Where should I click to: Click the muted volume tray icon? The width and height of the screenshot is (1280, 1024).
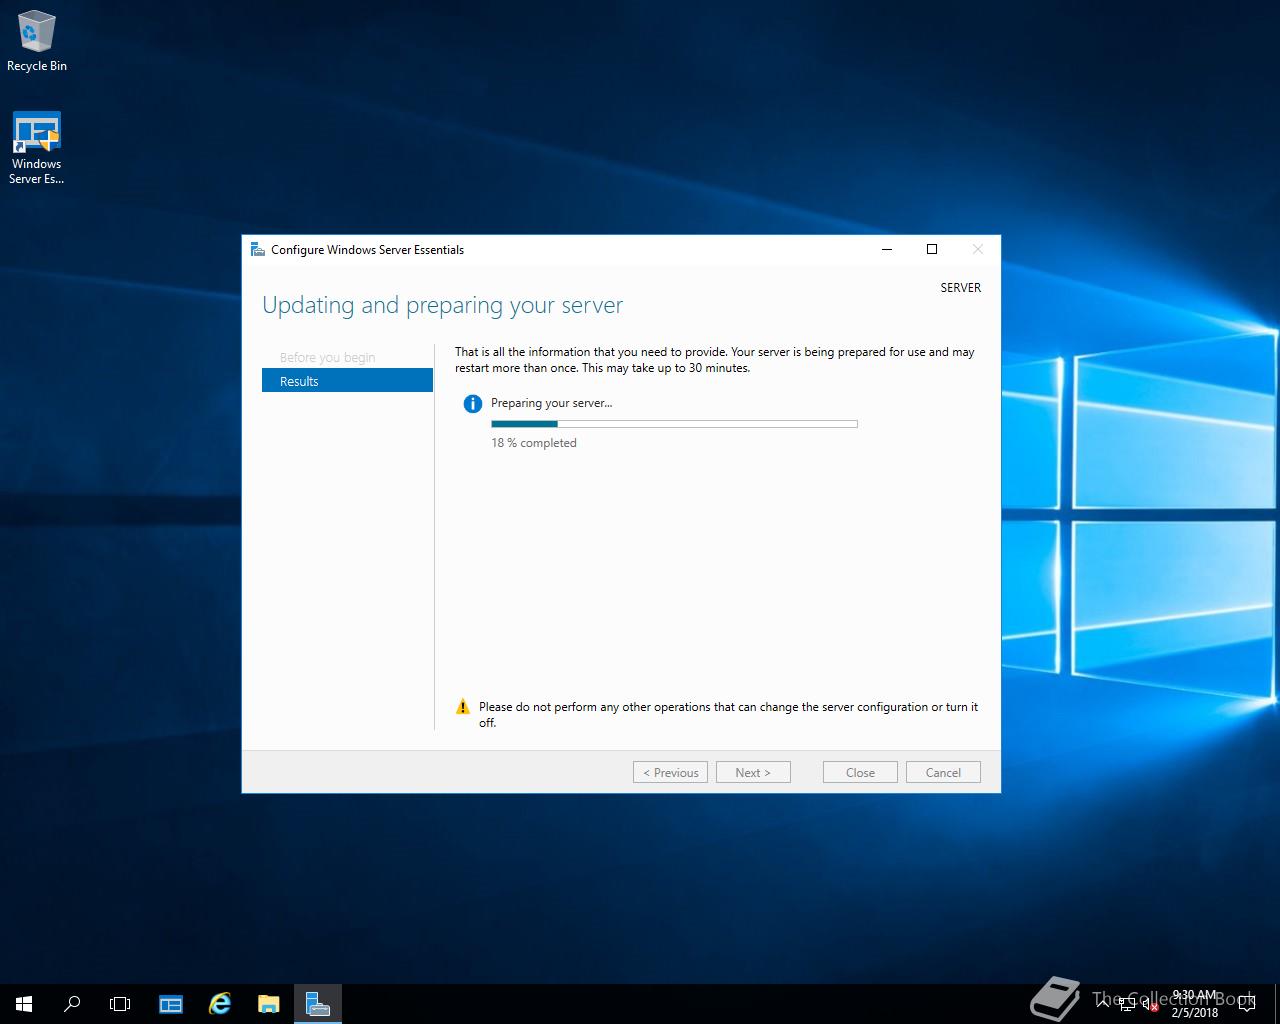1150,1004
